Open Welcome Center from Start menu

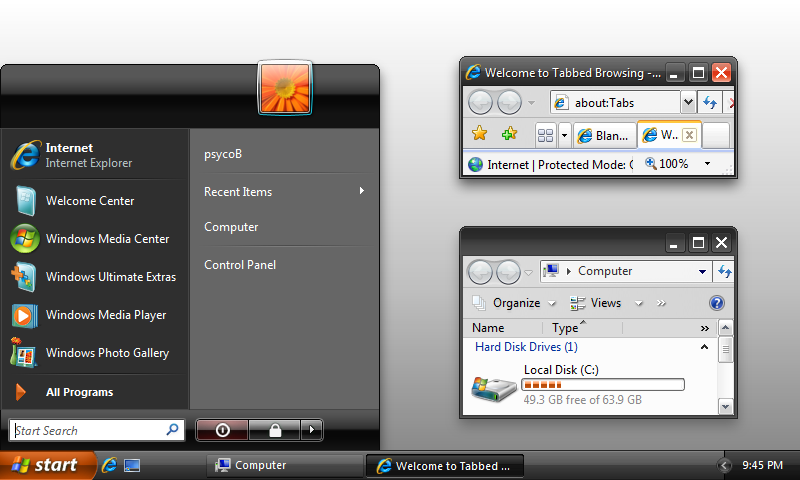coord(95,200)
